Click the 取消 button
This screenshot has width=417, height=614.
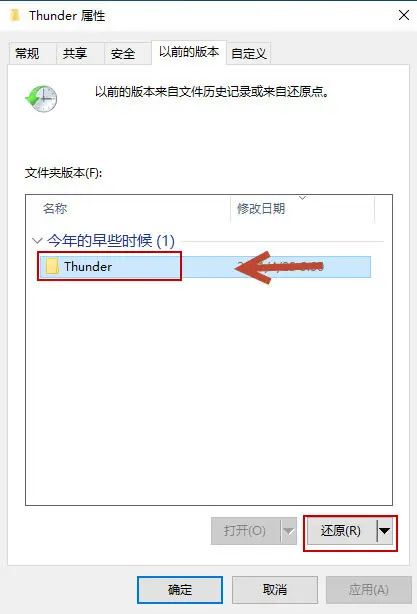tap(275, 590)
